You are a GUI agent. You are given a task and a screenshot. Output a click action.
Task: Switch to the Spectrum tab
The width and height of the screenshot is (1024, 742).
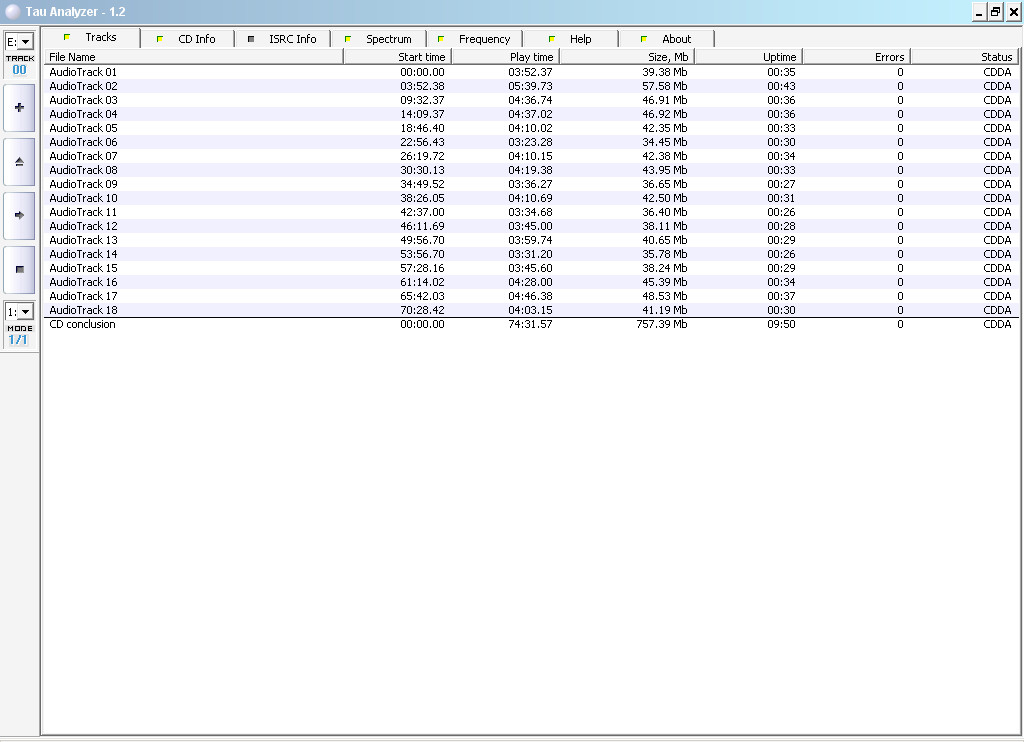(379, 39)
